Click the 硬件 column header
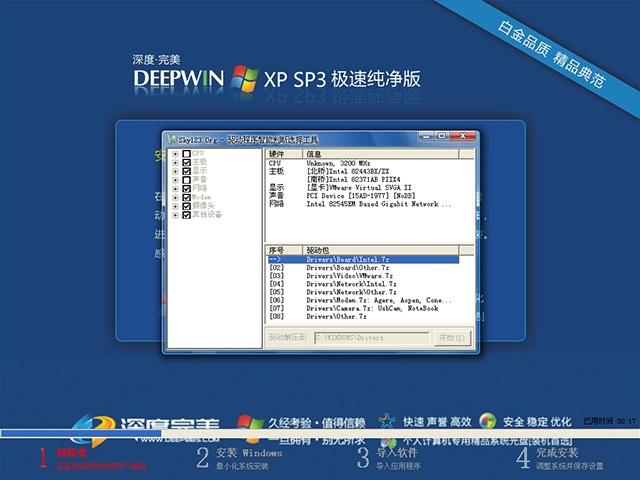This screenshot has height=480, width=640. click(284, 154)
